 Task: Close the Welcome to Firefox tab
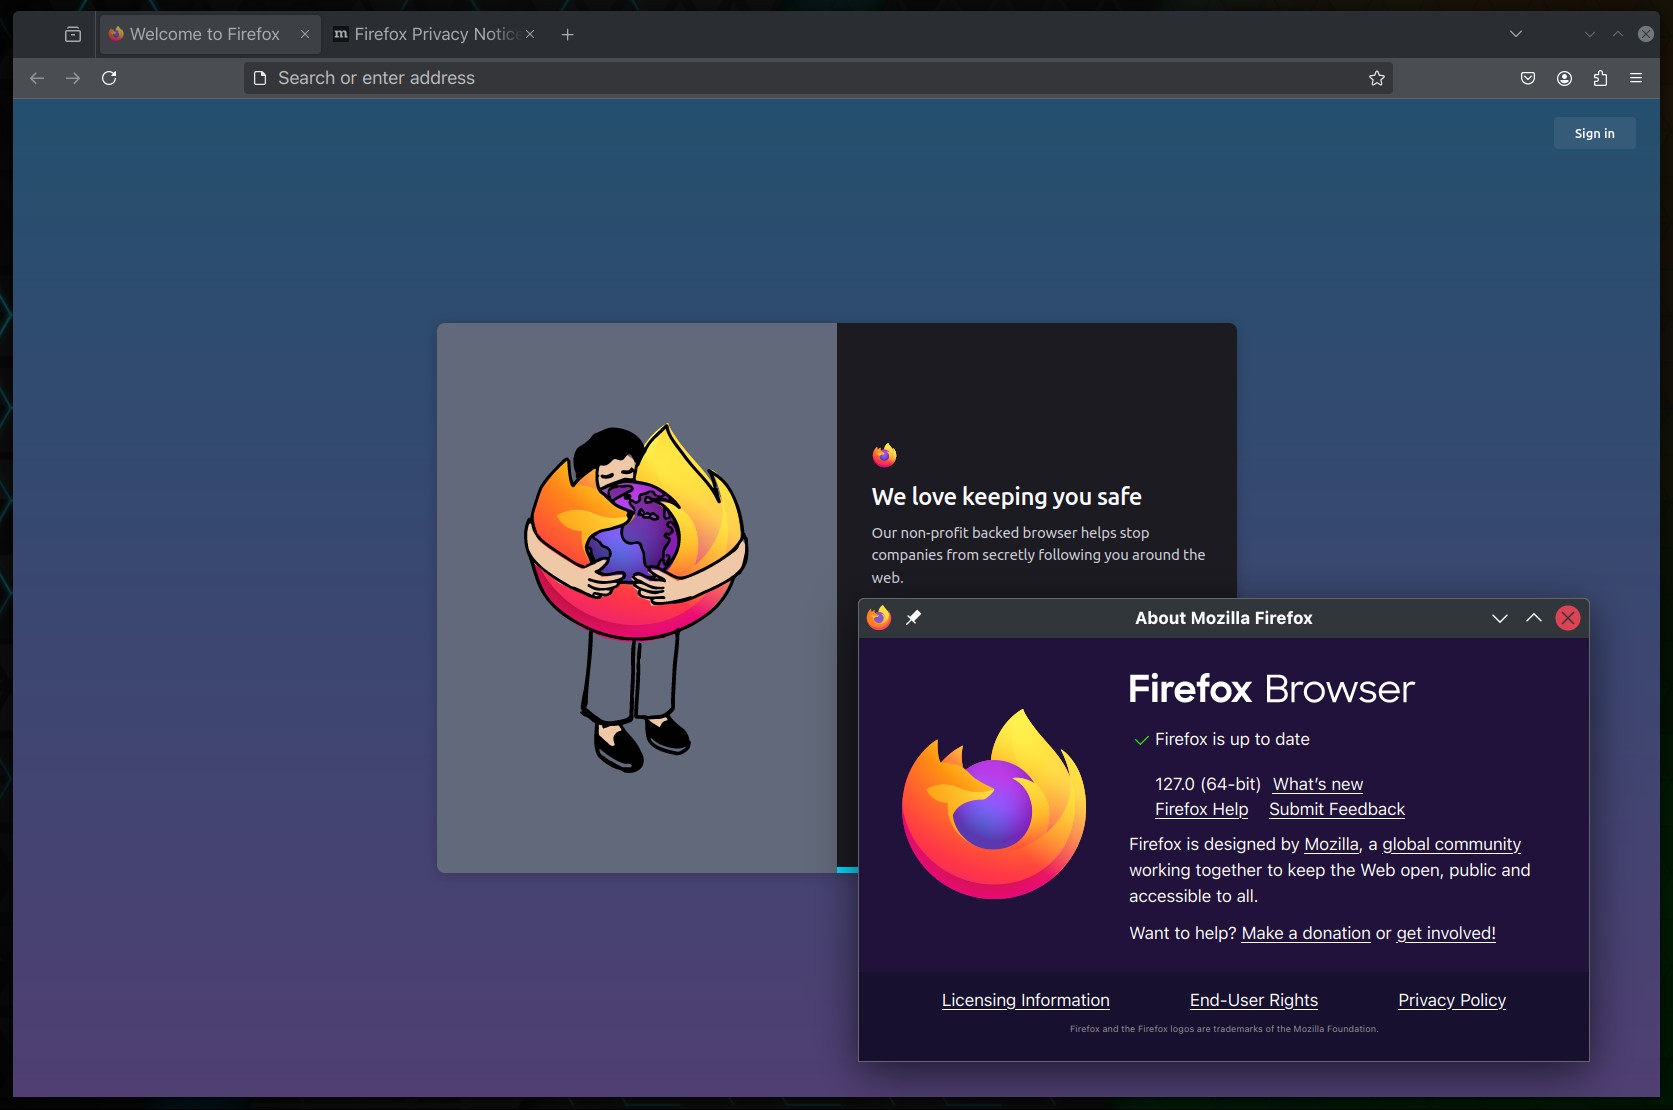tap(305, 34)
